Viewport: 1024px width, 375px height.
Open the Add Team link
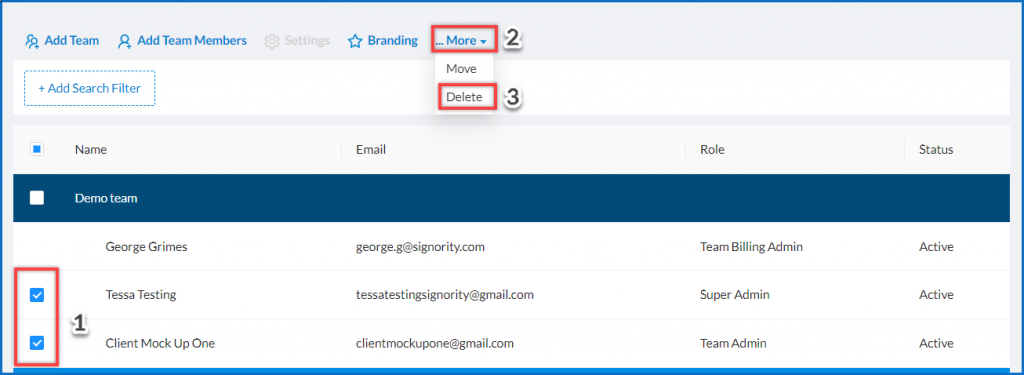72,41
